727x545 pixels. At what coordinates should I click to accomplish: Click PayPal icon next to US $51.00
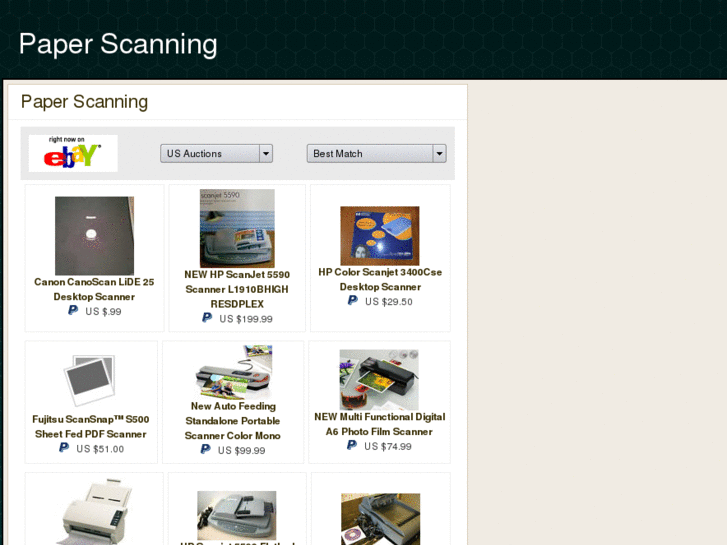pos(64,448)
